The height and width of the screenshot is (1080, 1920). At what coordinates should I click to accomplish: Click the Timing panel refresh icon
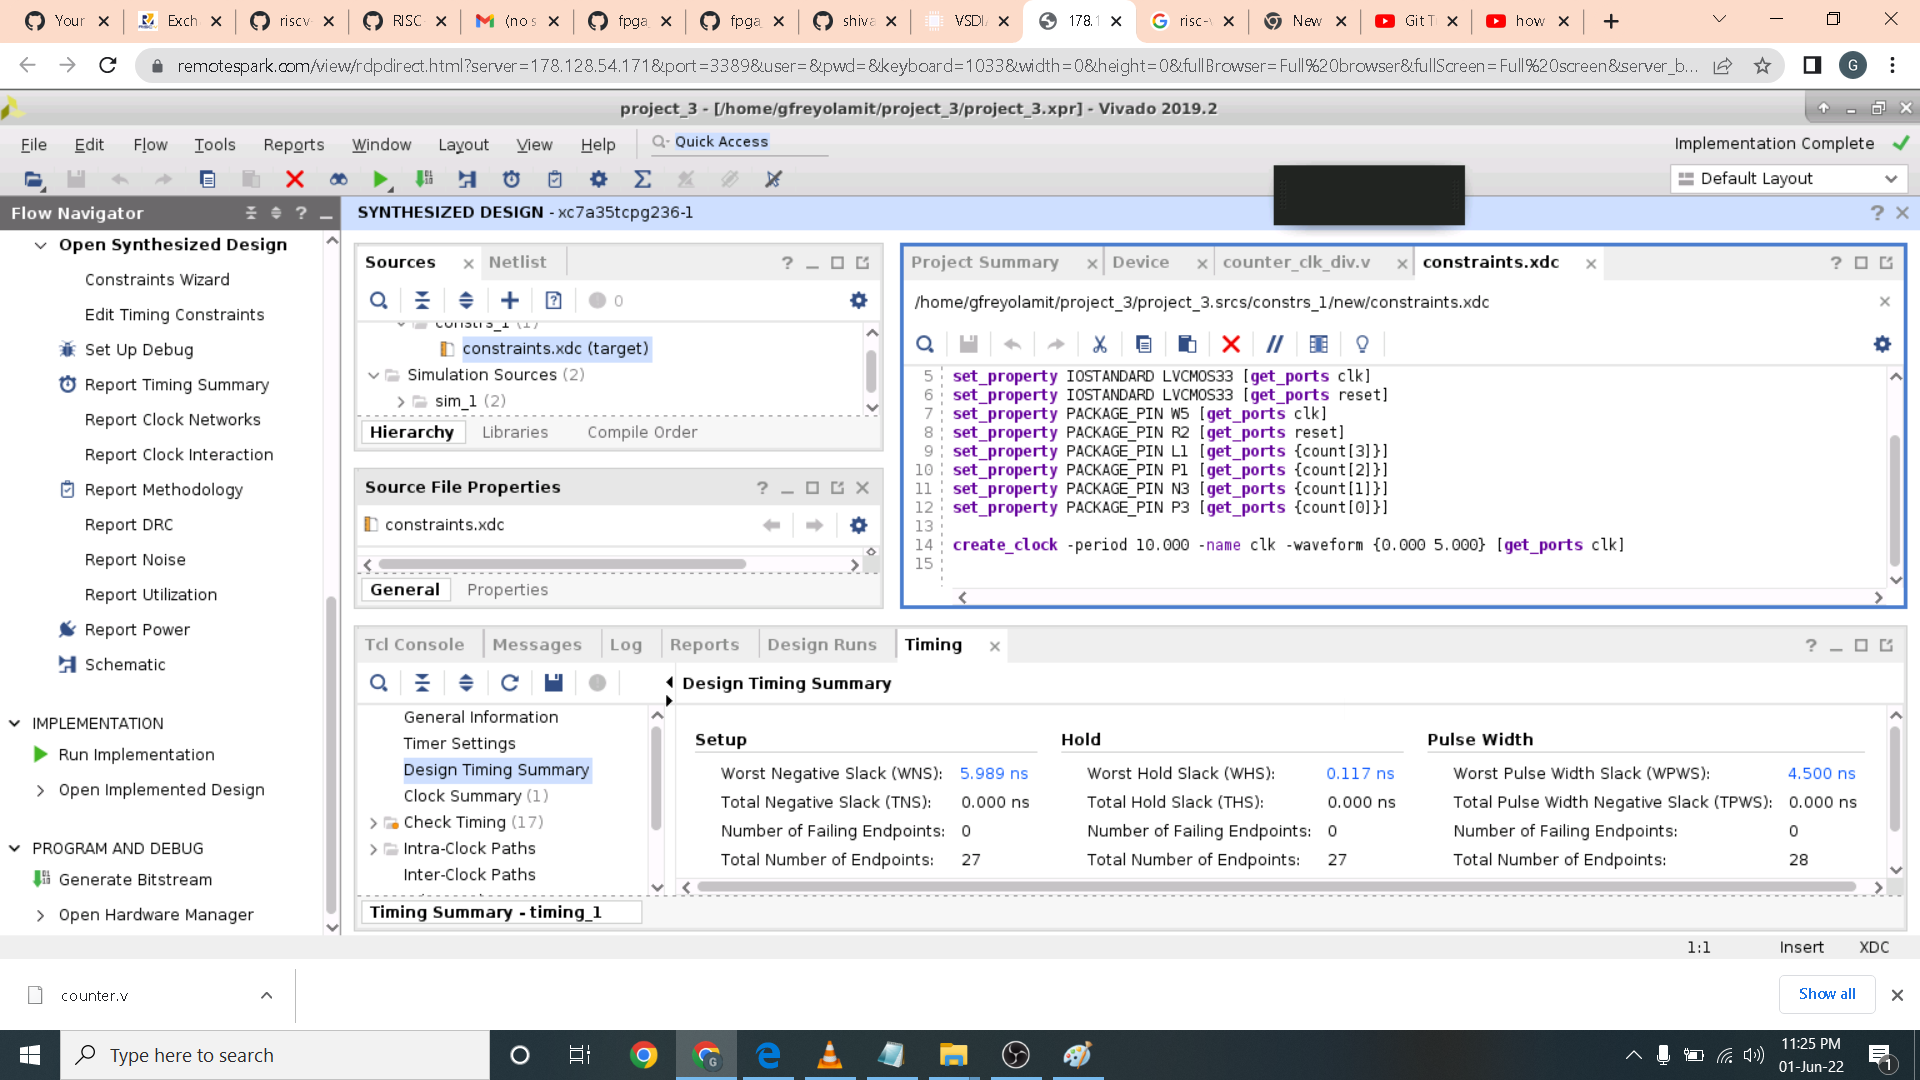510,683
